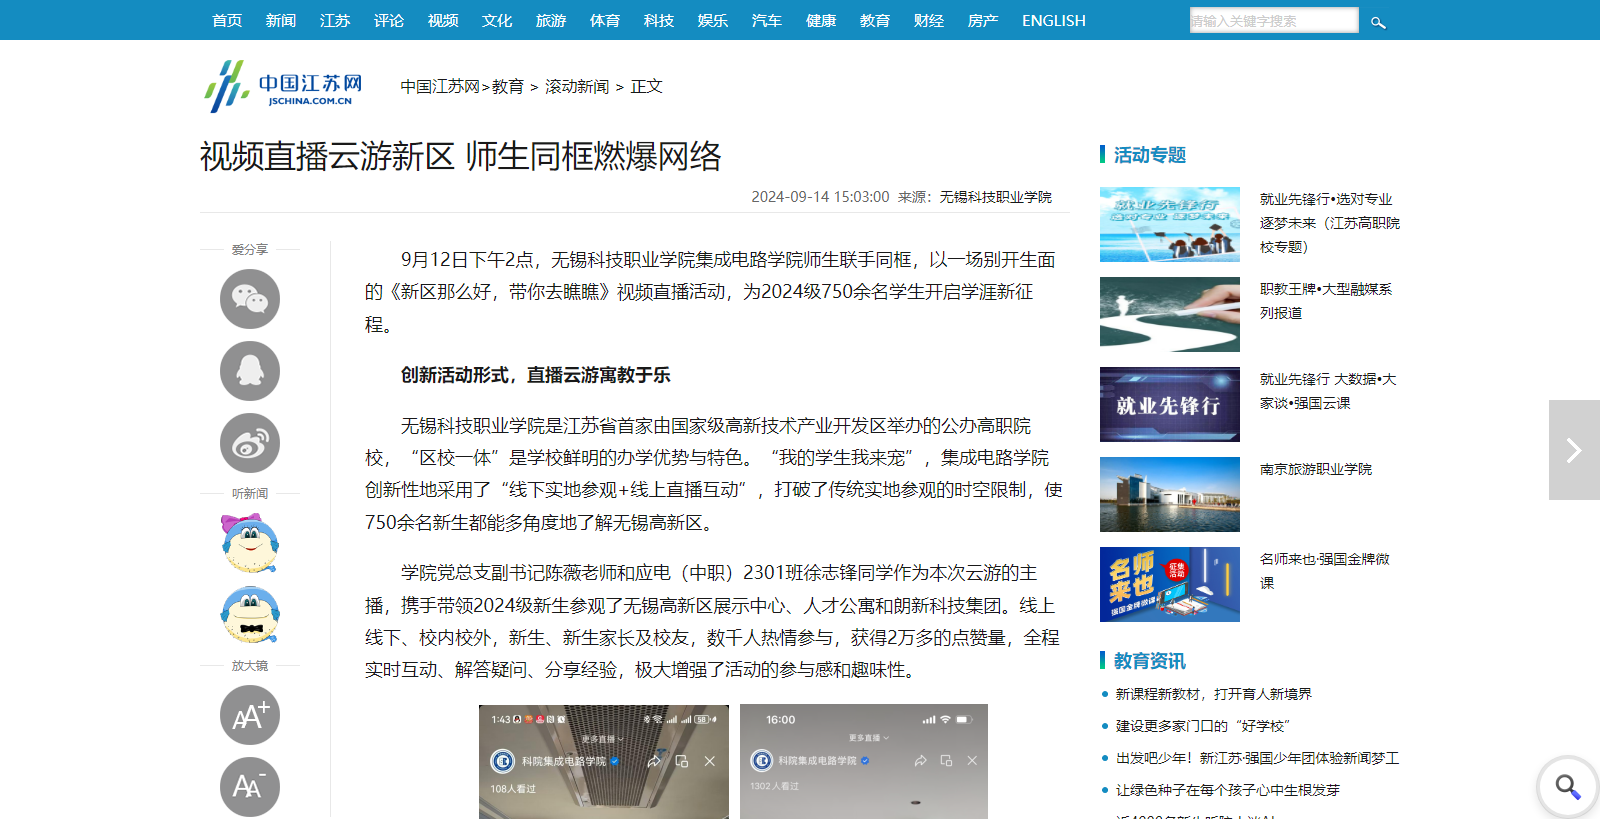Viewport: 1600px width, 819px height.
Task: Decrease font size with A- icon
Action: coord(250,787)
